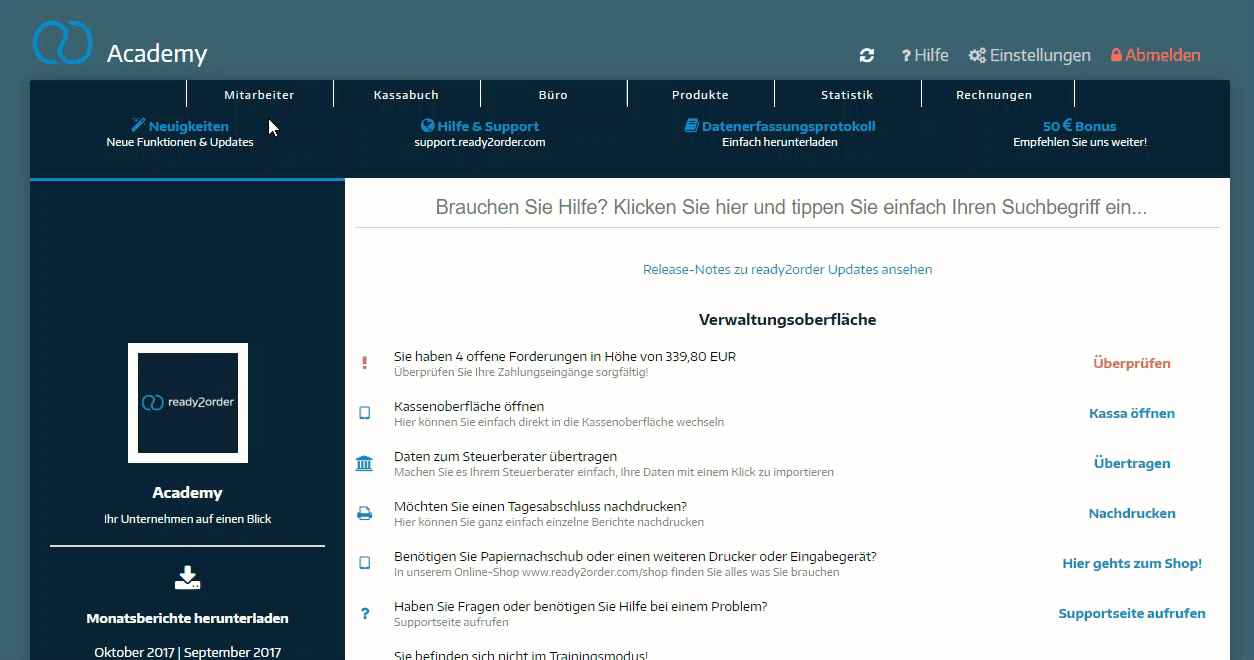Click the Verwaltungsoberfläche heading

tap(787, 320)
